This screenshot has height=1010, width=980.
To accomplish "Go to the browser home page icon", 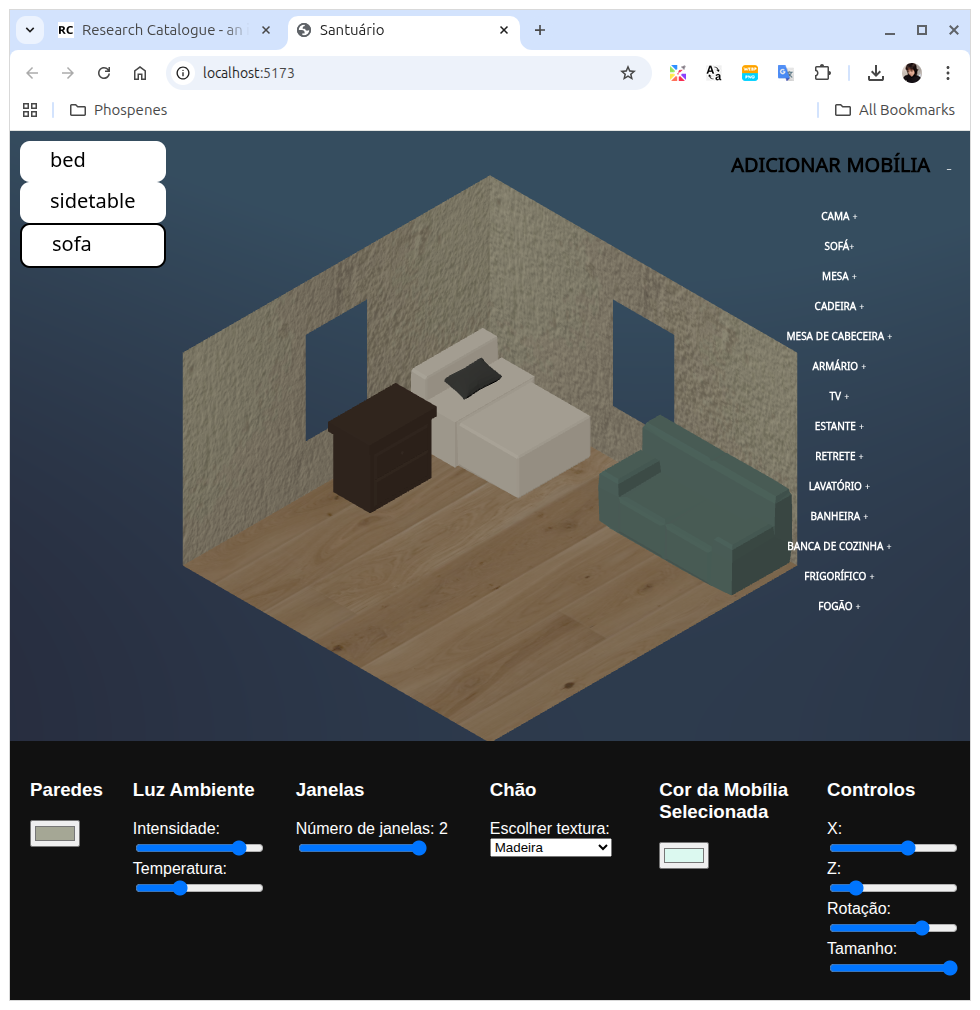I will click(140, 73).
